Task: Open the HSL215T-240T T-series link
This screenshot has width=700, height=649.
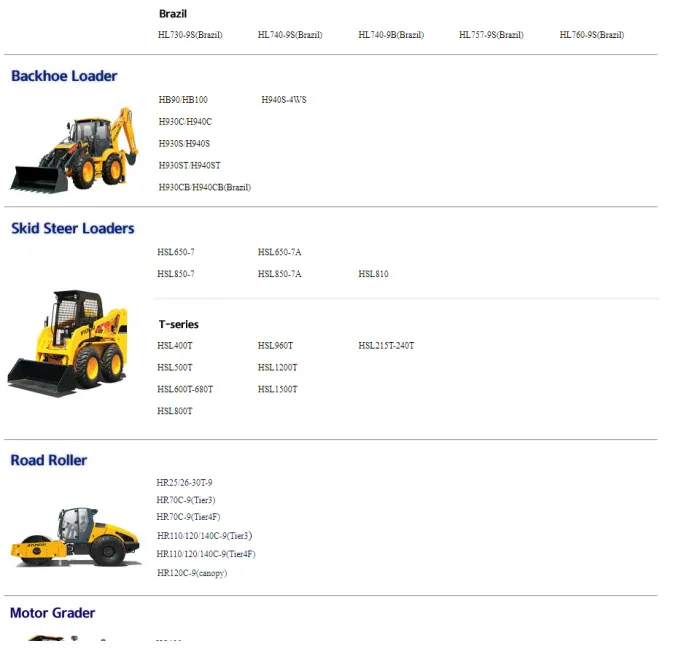Action: tap(386, 345)
